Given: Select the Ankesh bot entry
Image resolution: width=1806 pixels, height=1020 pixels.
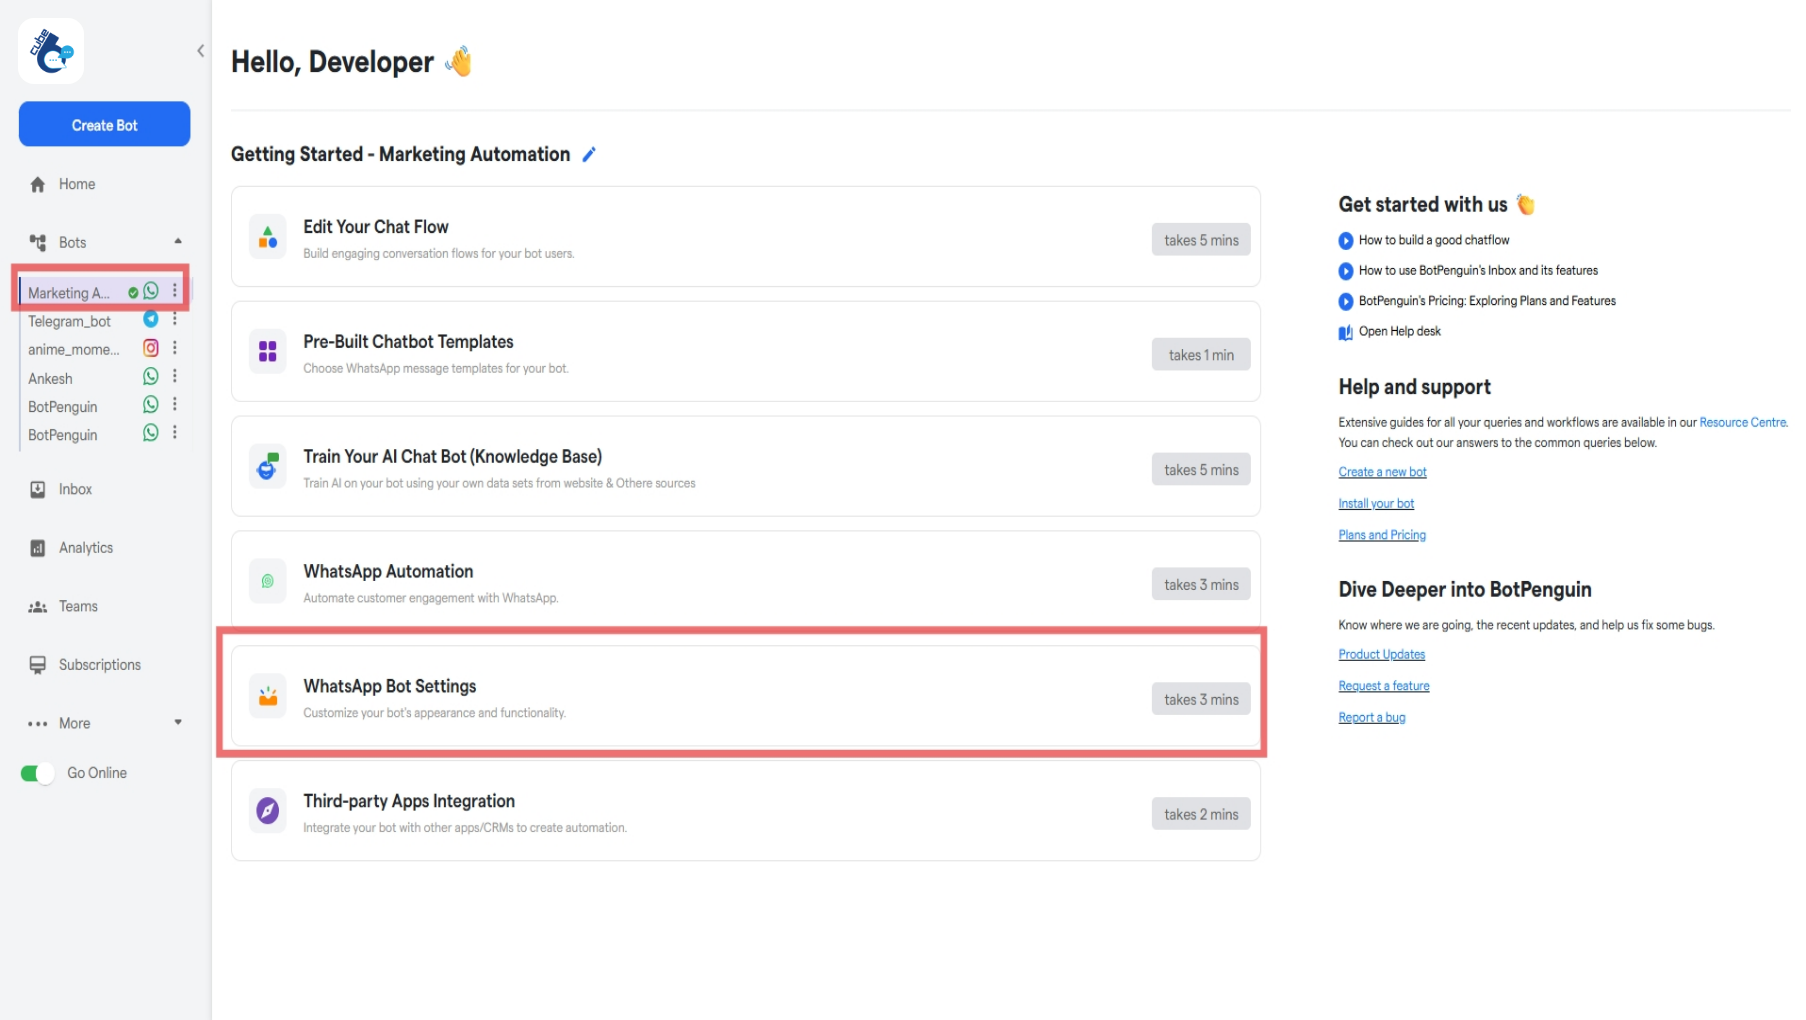Looking at the screenshot, I should point(50,378).
